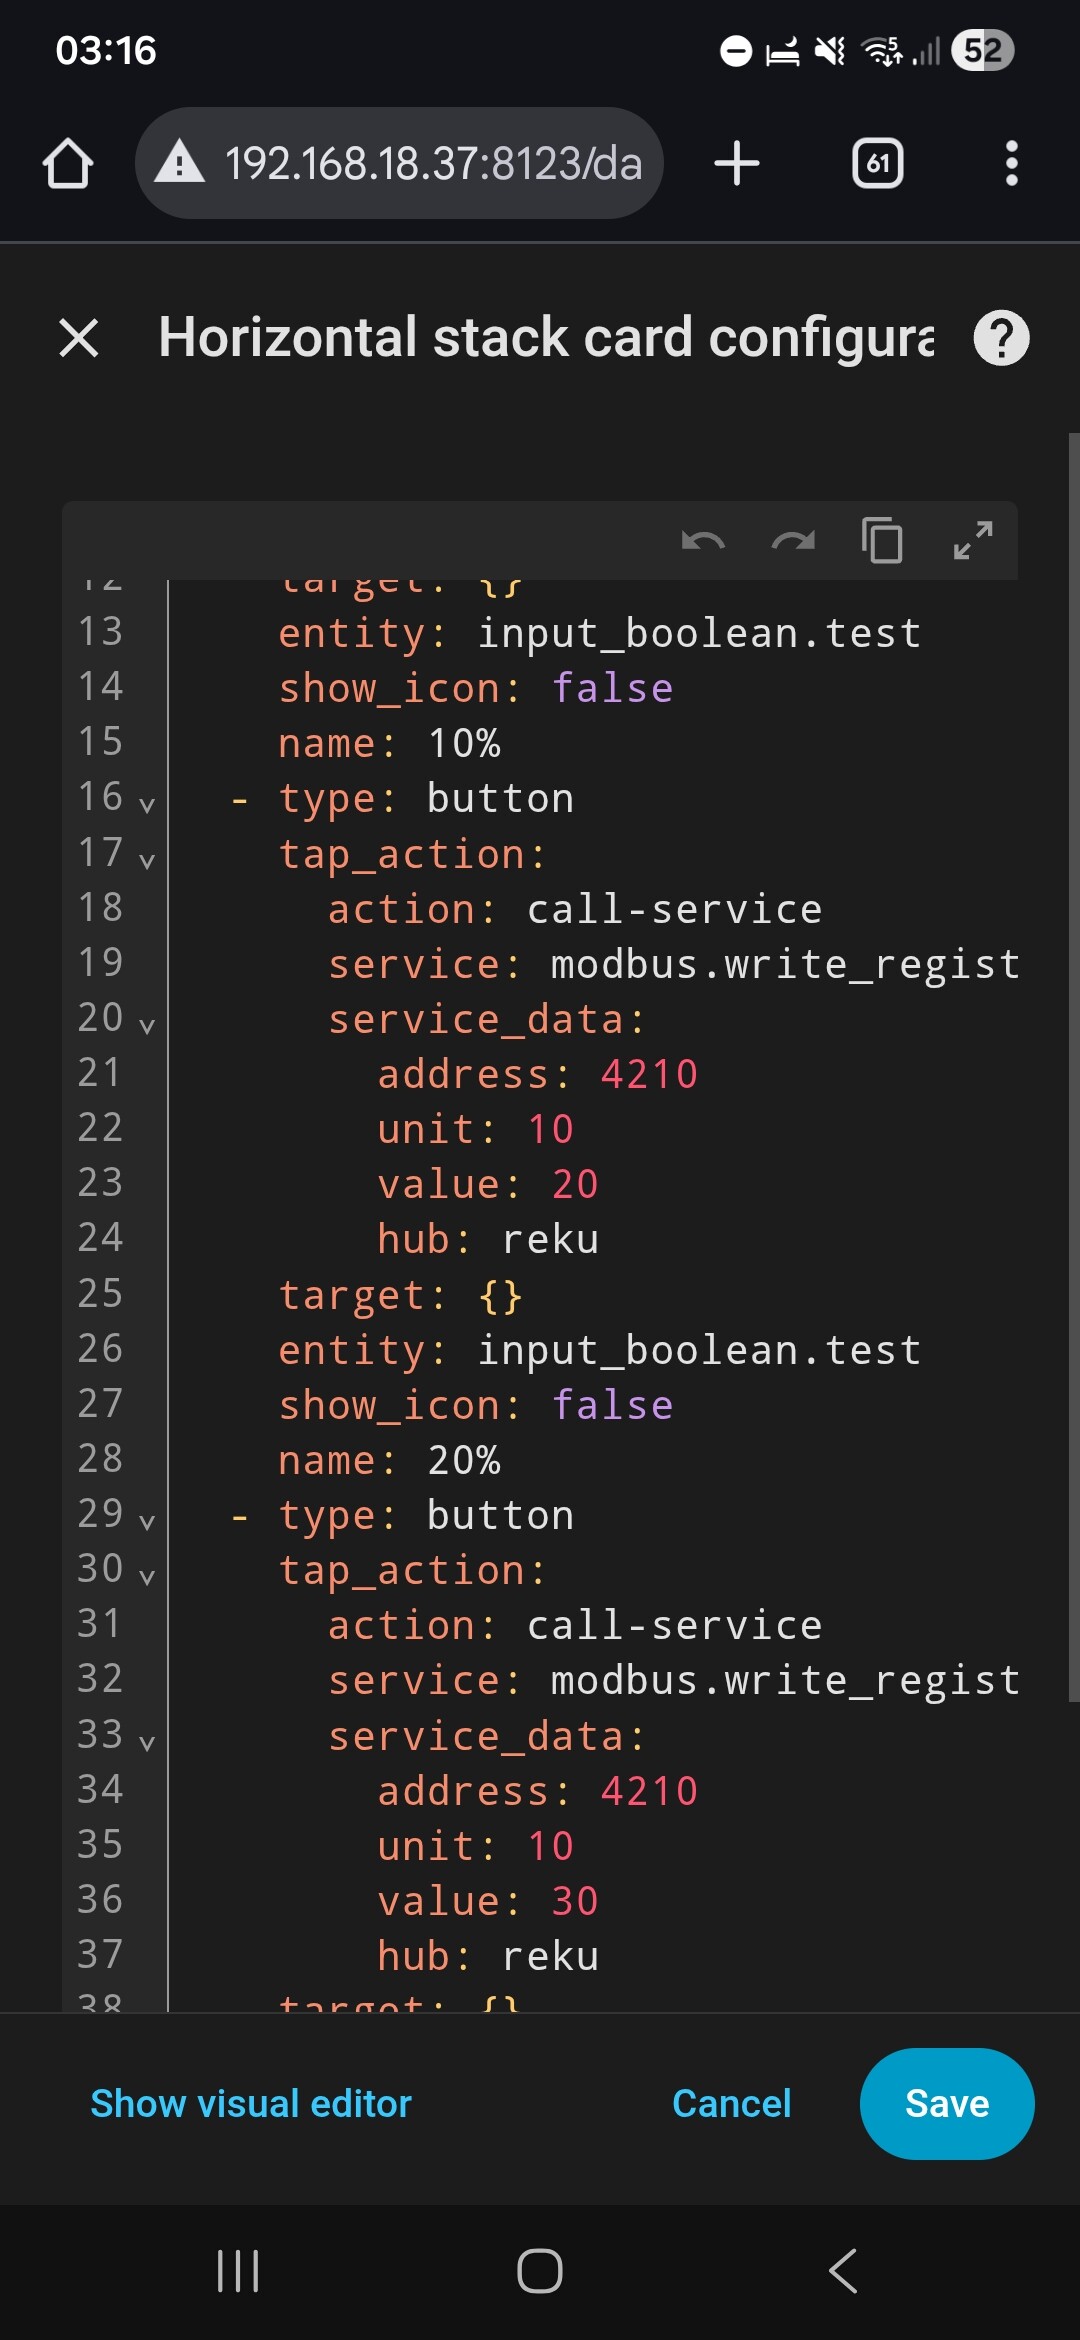Open a new browser tab
This screenshot has width=1080, height=2340.
(x=737, y=164)
